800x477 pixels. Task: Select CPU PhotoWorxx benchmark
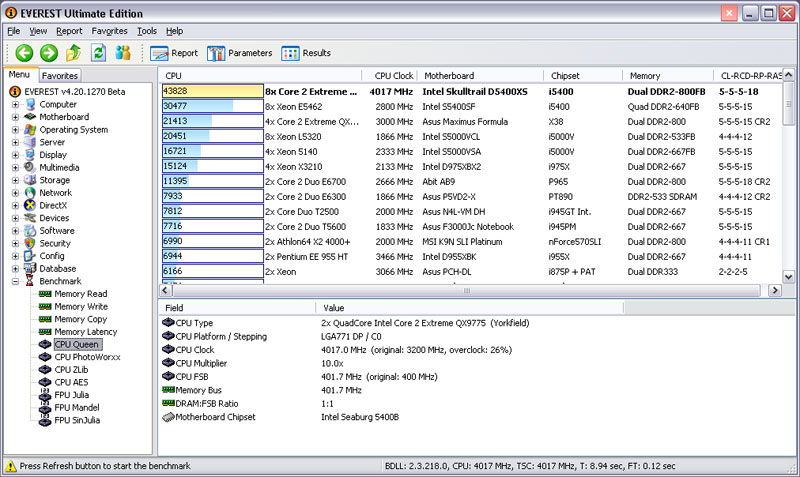coord(87,357)
